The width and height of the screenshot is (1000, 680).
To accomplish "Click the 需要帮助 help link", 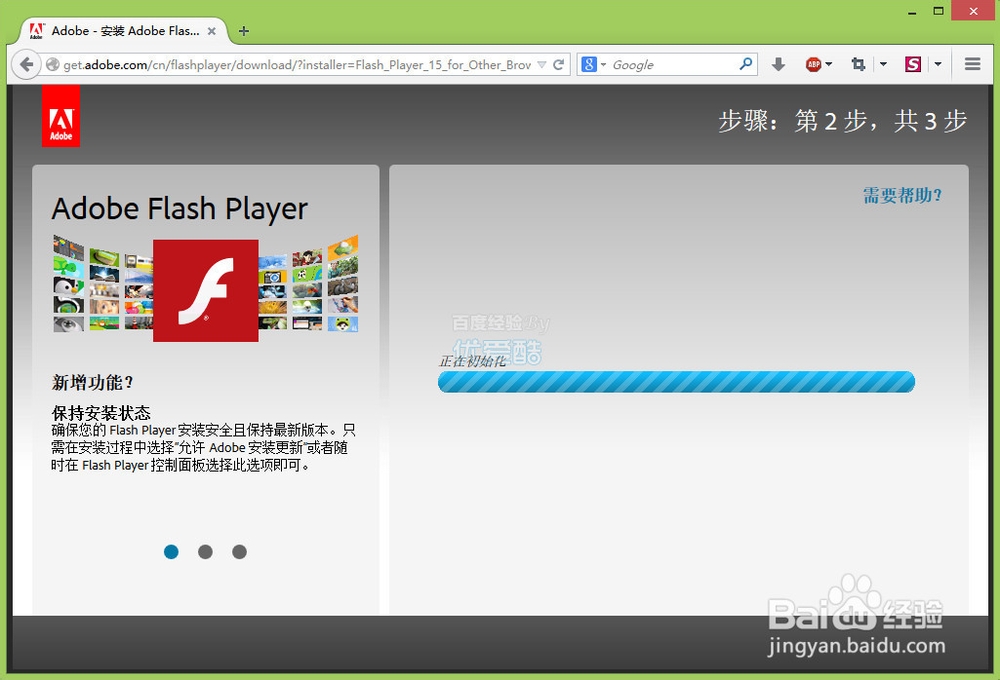I will coord(903,196).
